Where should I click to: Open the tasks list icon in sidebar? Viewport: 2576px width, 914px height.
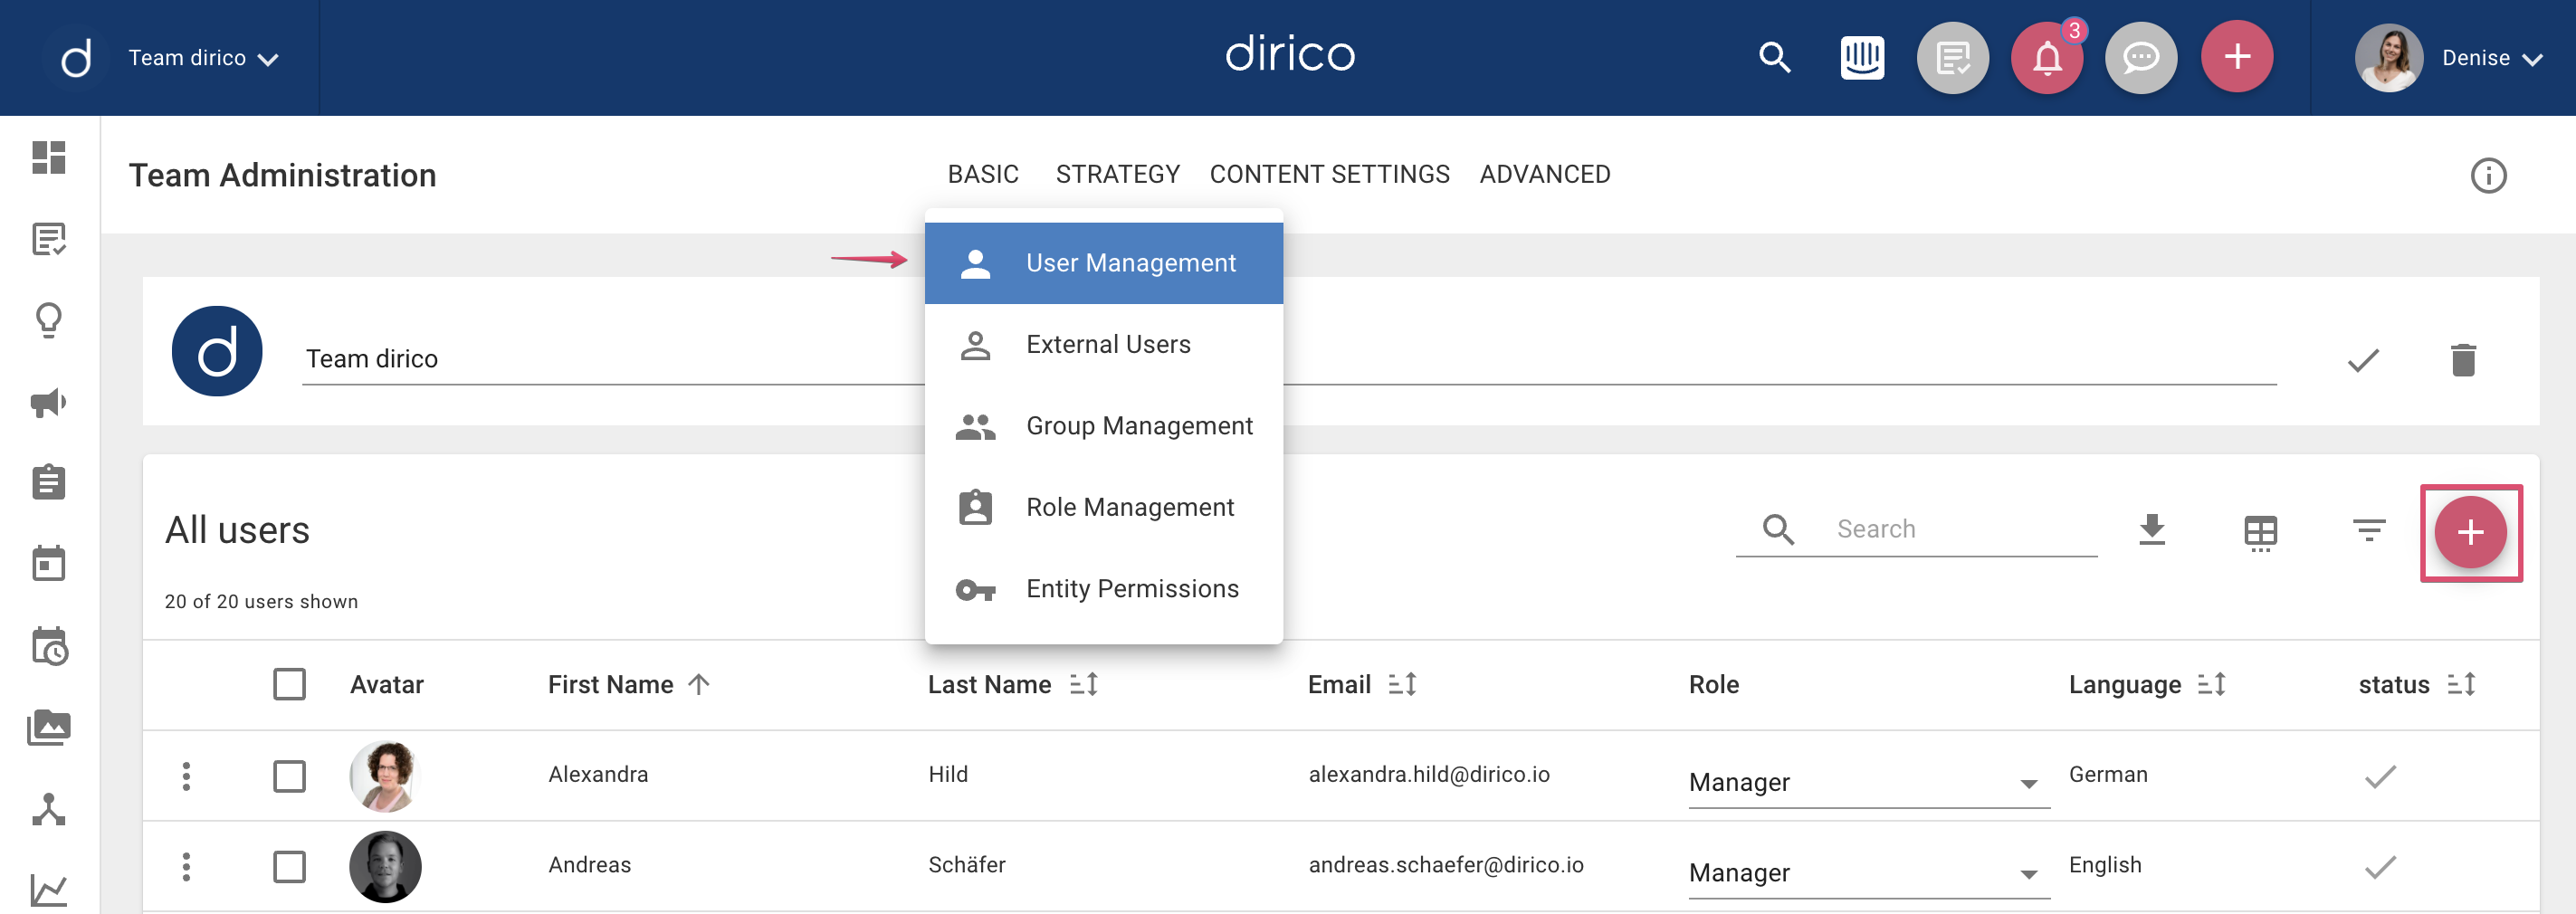click(49, 239)
